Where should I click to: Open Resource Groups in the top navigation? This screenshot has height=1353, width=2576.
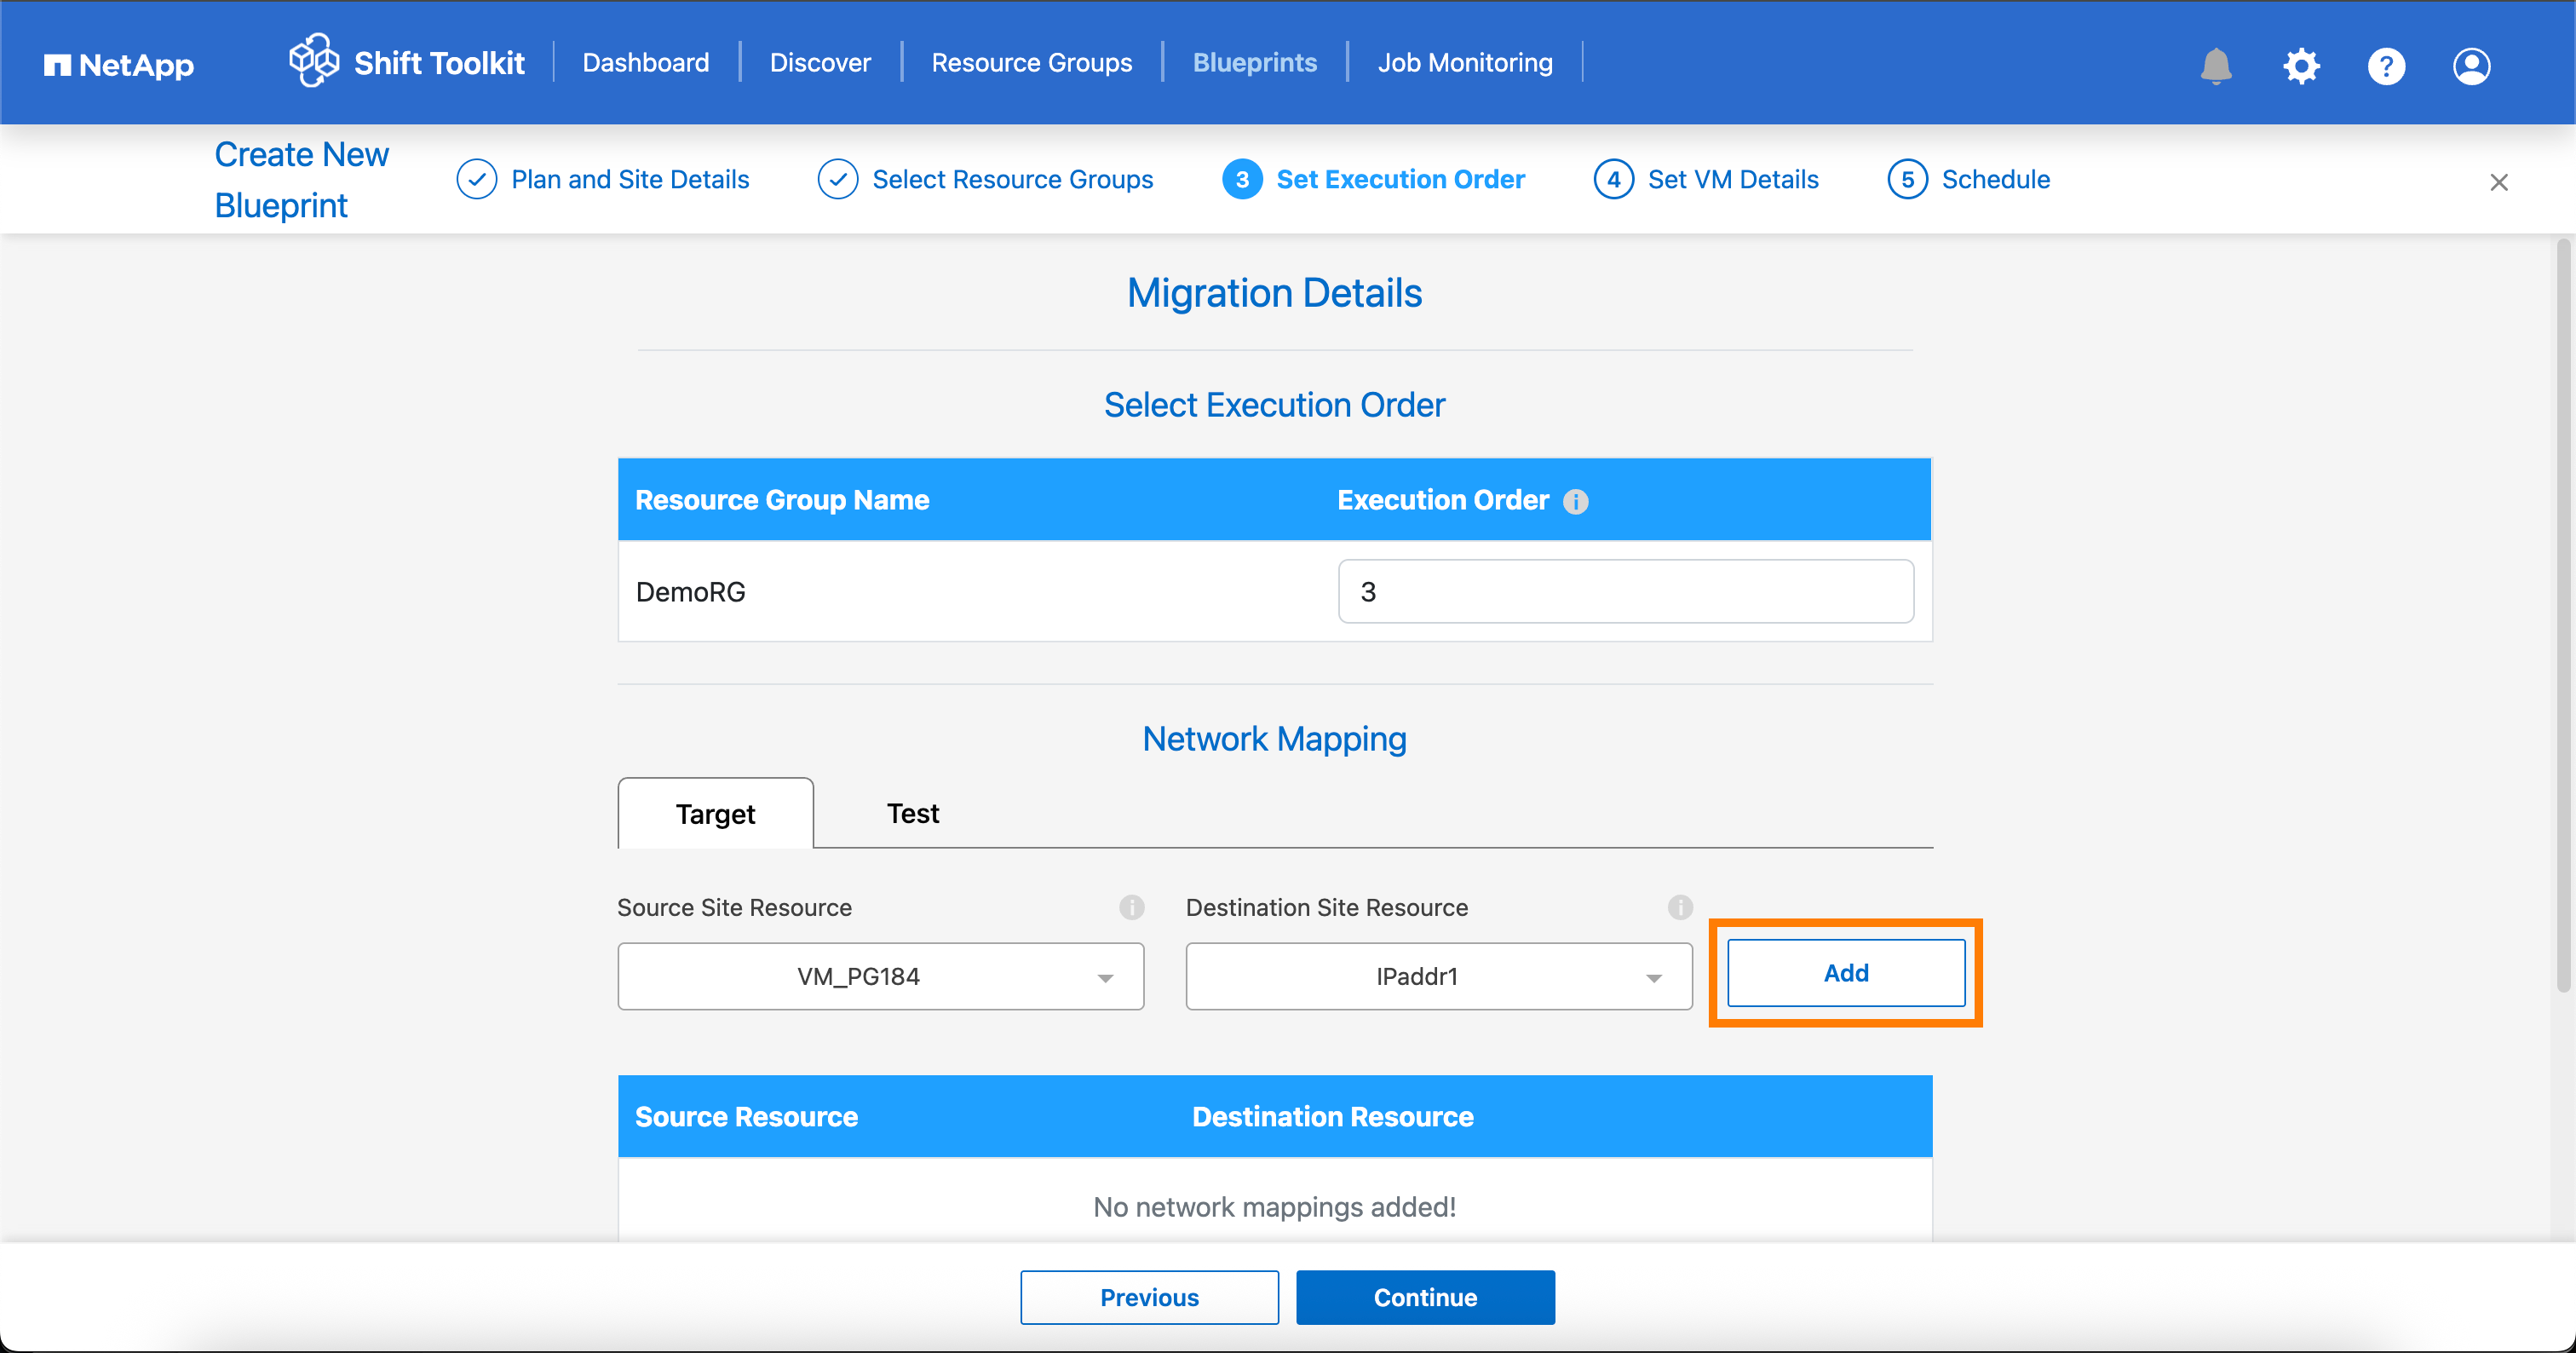pos(1031,63)
